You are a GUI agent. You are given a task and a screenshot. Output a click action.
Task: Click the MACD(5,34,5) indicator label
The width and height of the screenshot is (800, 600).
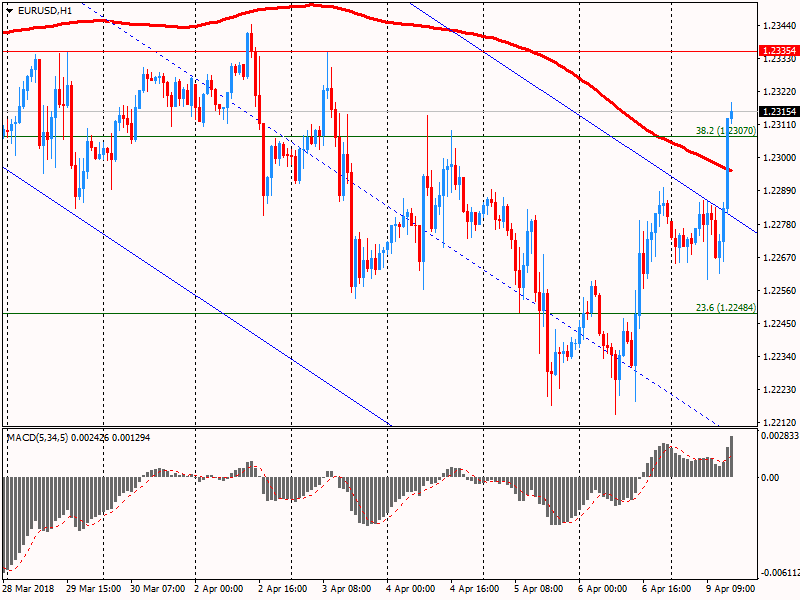pos(79,438)
